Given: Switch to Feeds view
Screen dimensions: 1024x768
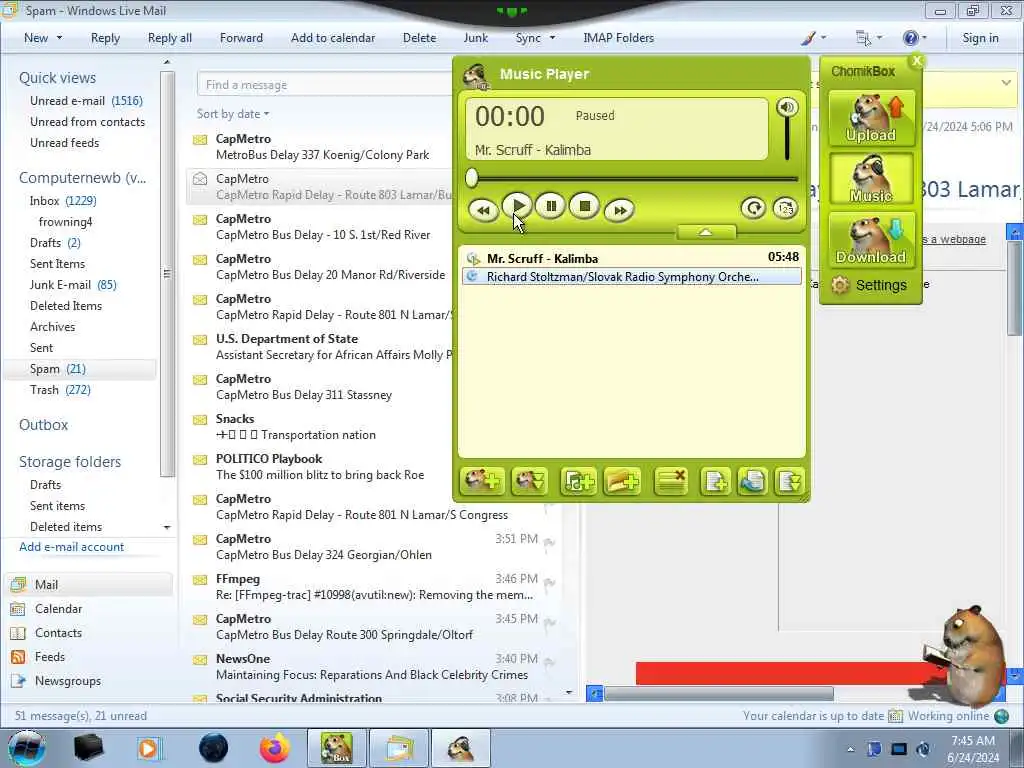Looking at the screenshot, I should [x=50, y=657].
